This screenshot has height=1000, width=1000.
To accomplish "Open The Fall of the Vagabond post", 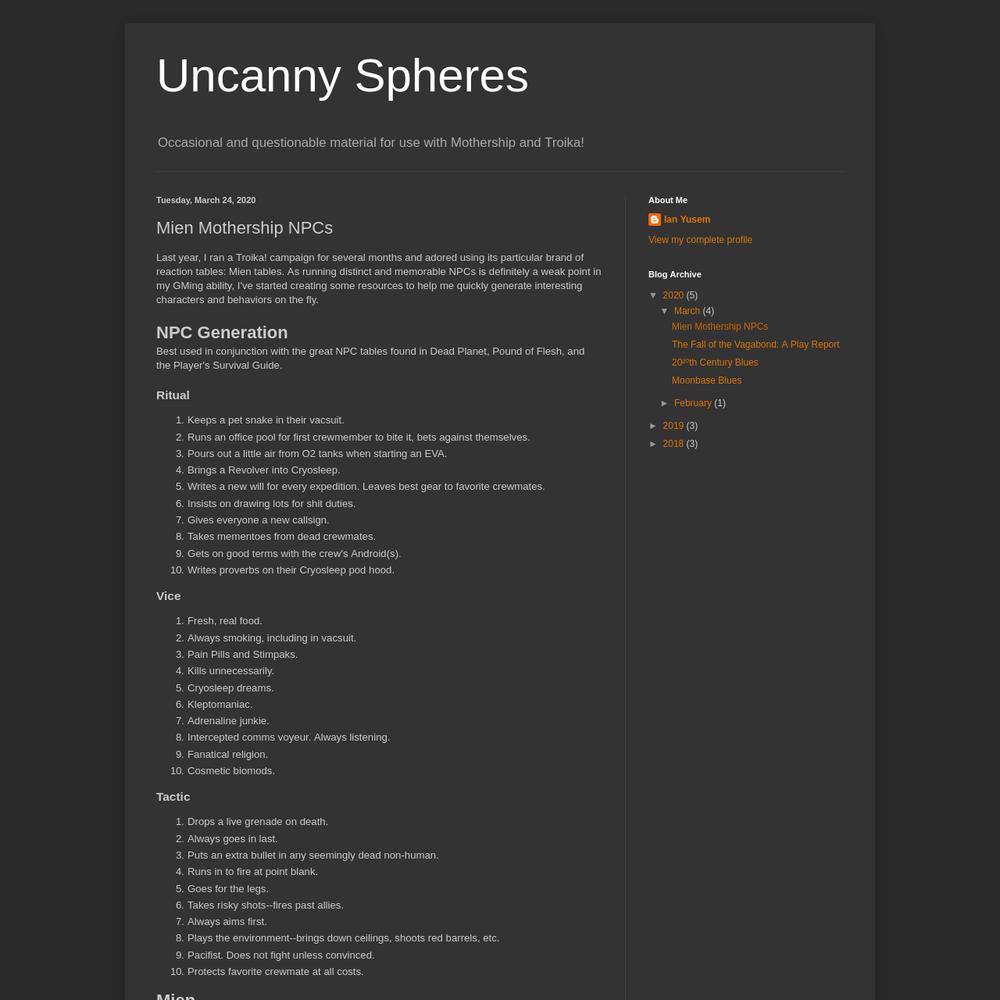I will (x=755, y=344).
